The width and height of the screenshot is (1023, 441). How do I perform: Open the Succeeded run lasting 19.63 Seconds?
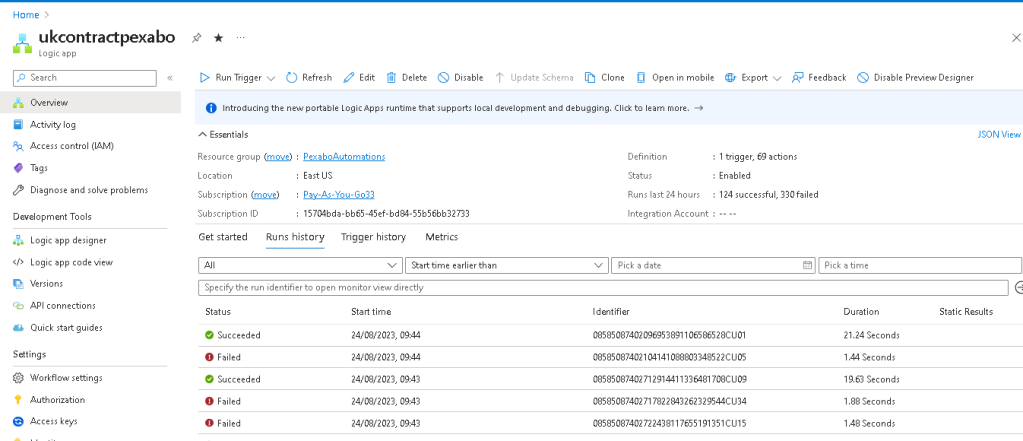pos(609,379)
